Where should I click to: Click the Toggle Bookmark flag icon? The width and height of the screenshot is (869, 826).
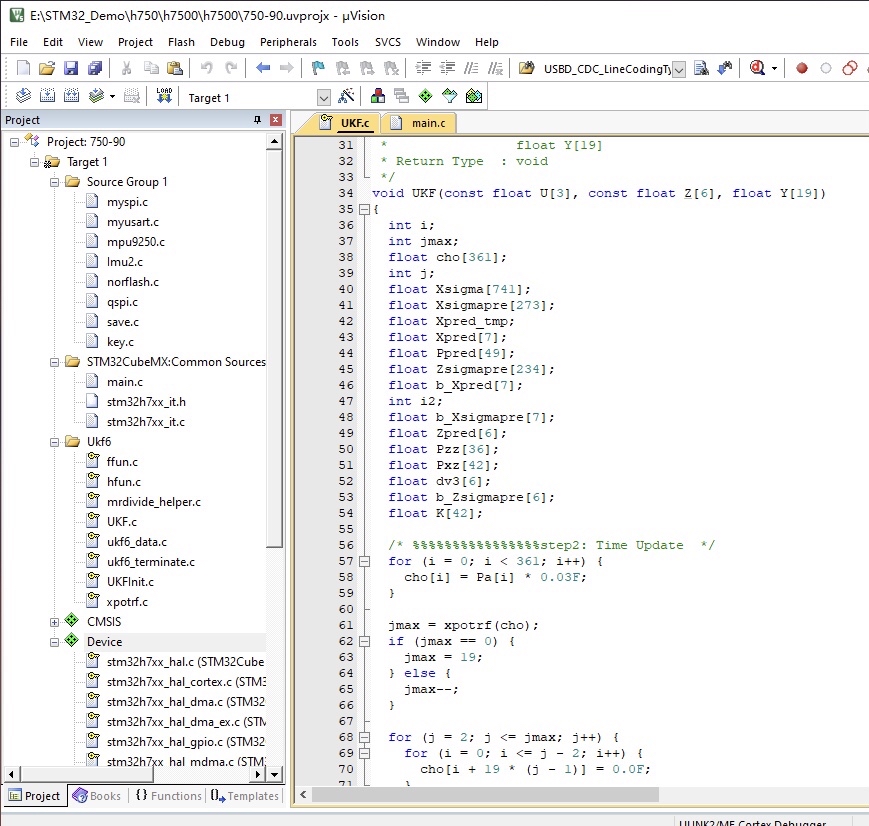coord(318,68)
